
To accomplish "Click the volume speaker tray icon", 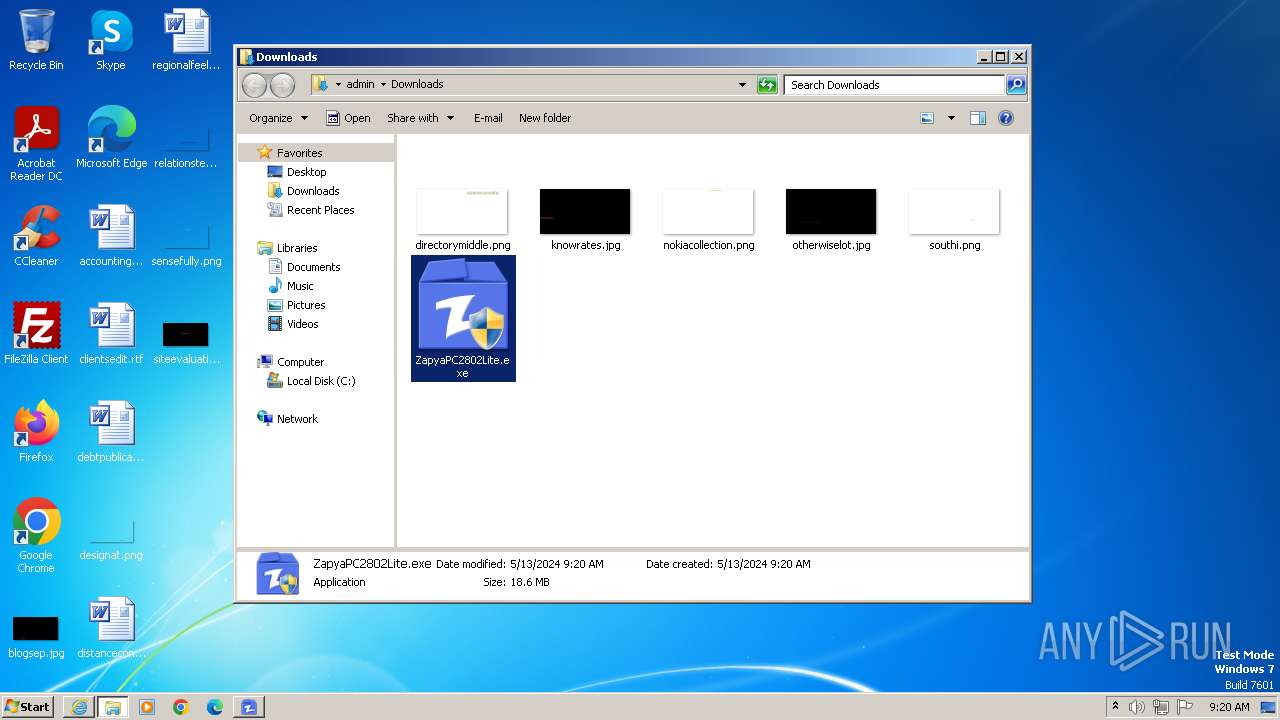I will [x=1137, y=707].
